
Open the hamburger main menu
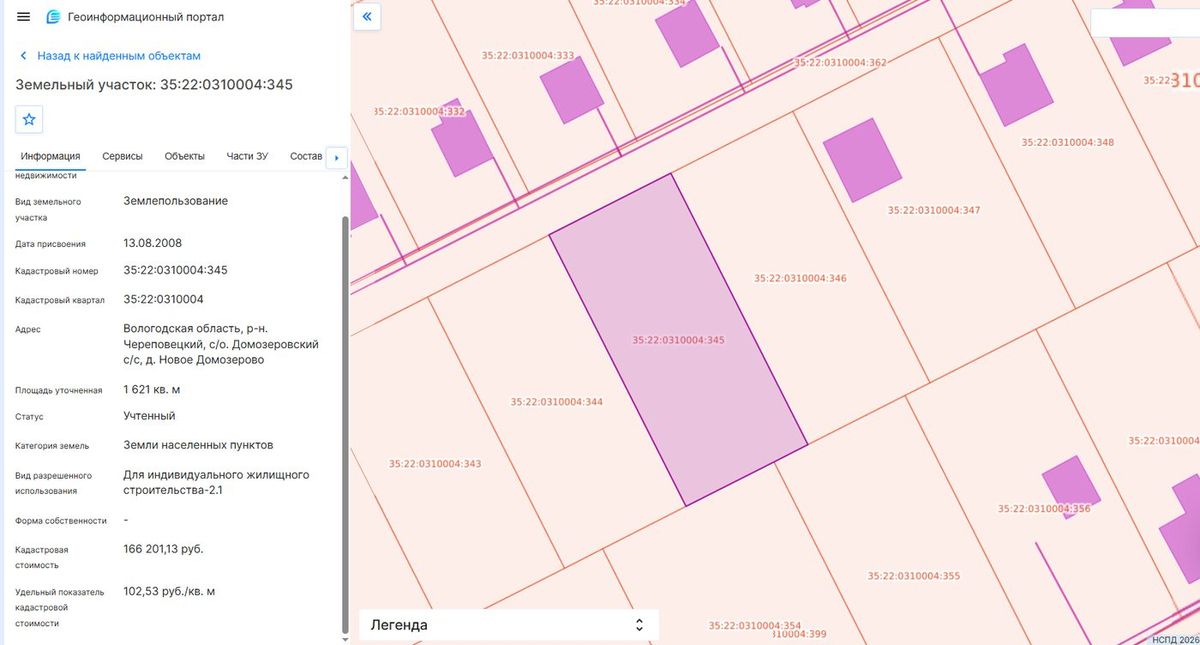24,17
